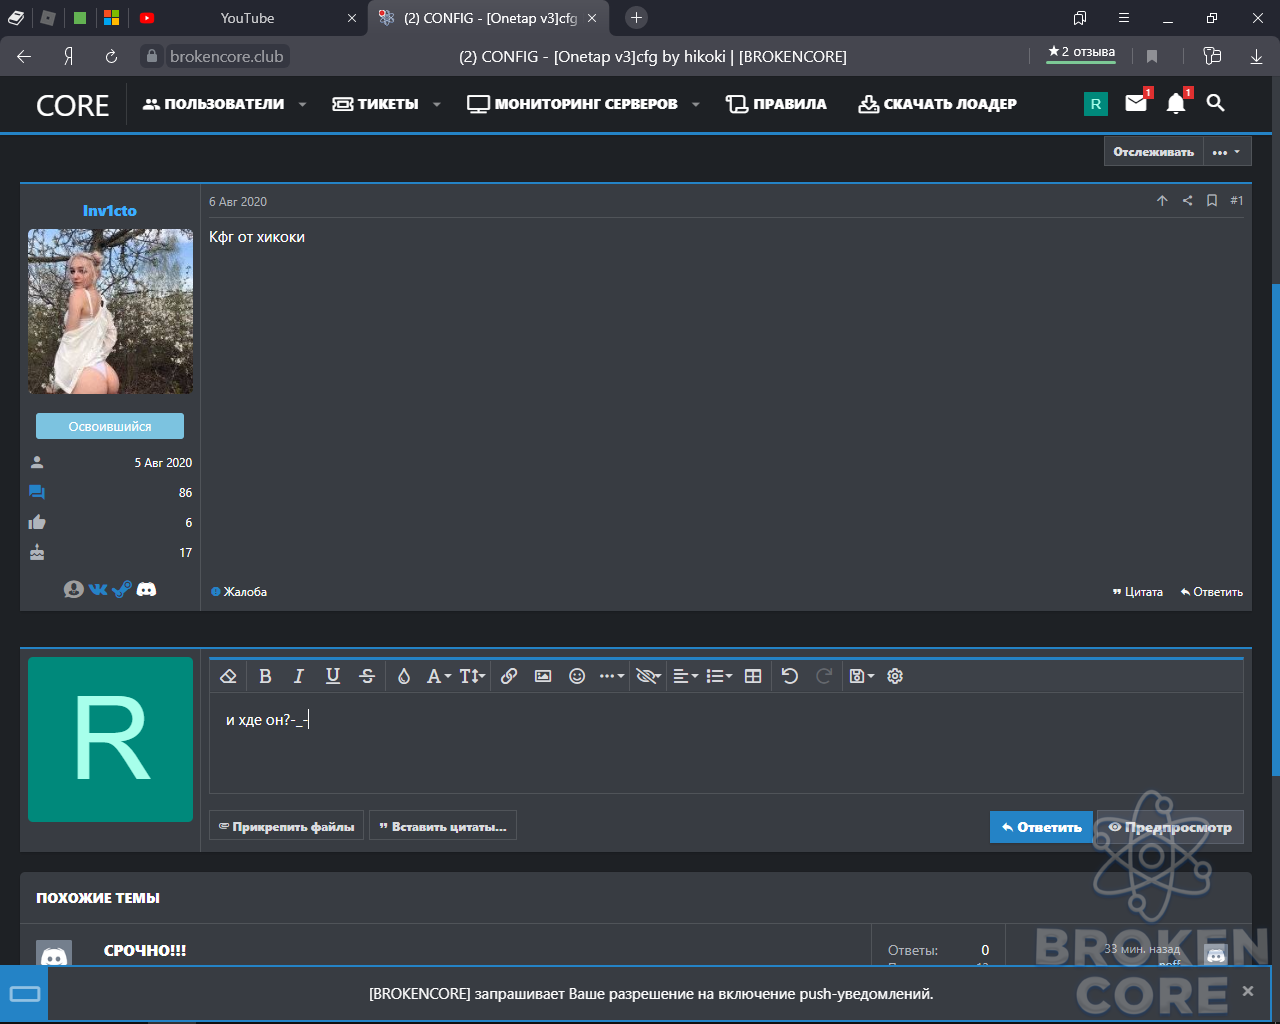Screen dimensions: 1280x1024
Task: Expand the more insert options dropdown
Action: (612, 676)
